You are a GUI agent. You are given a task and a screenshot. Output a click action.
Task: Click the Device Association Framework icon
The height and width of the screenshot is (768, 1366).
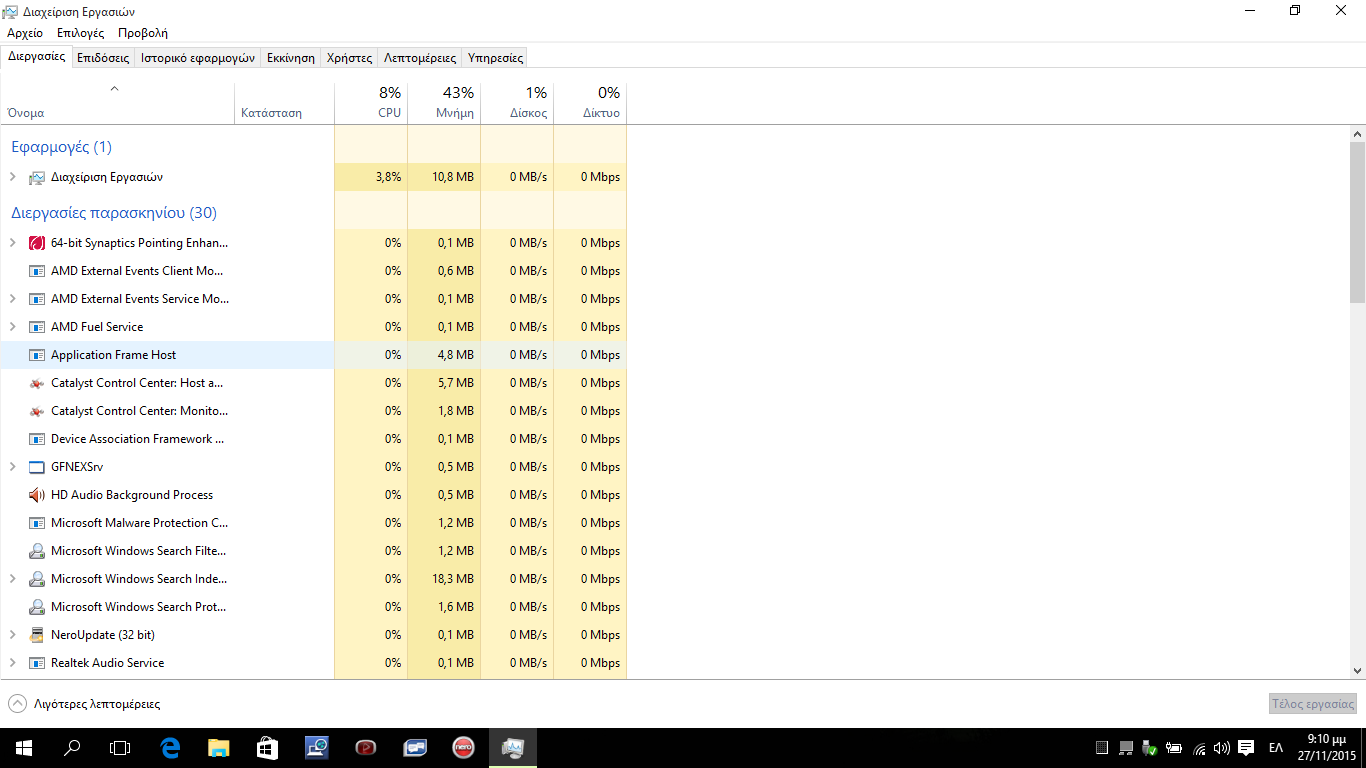coord(37,439)
